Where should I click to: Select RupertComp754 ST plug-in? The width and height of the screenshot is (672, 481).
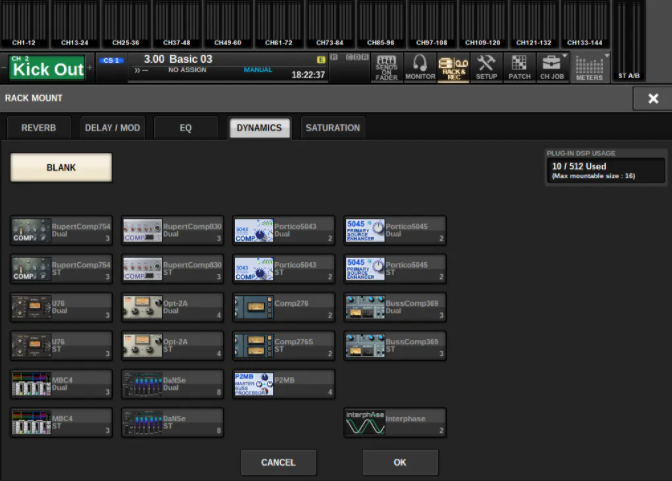pos(61,269)
